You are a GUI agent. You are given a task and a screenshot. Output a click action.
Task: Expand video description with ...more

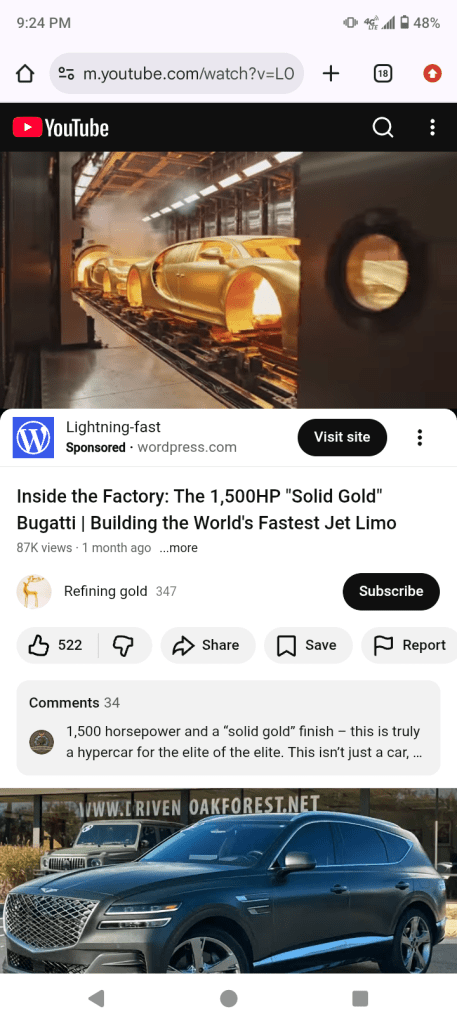click(178, 548)
